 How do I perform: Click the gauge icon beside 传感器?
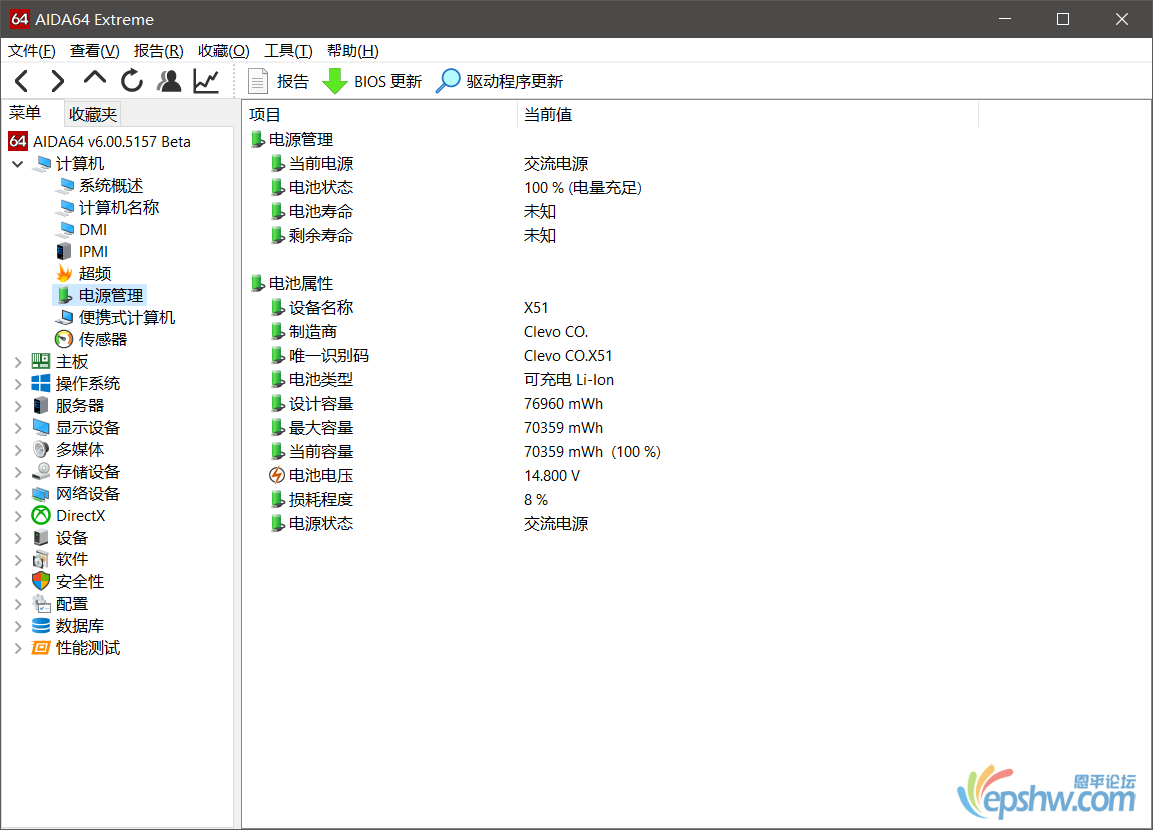(x=64, y=339)
